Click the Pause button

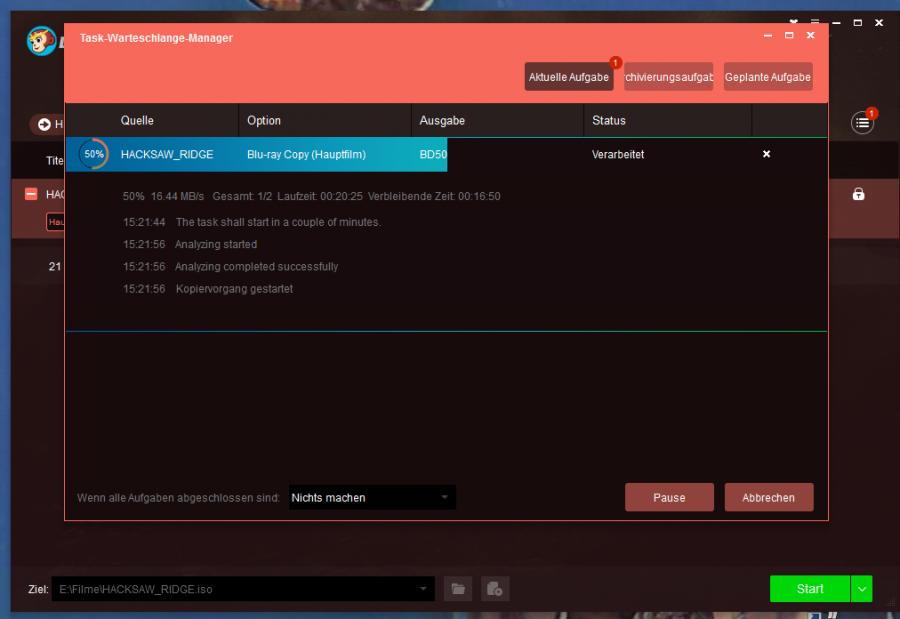click(669, 497)
